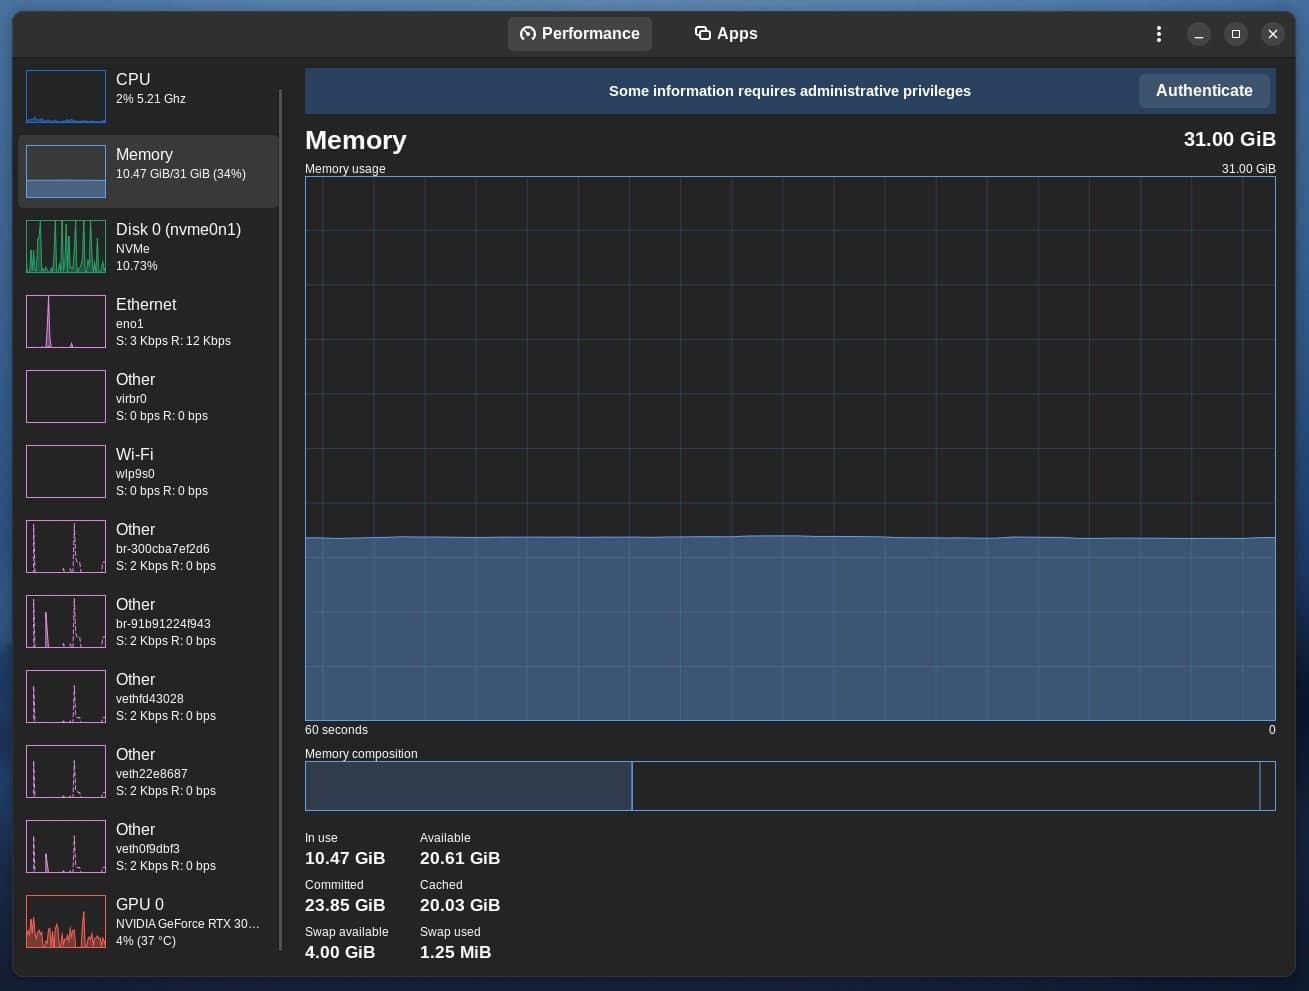Click the Authenticate button
The image size is (1309, 991).
1204,90
